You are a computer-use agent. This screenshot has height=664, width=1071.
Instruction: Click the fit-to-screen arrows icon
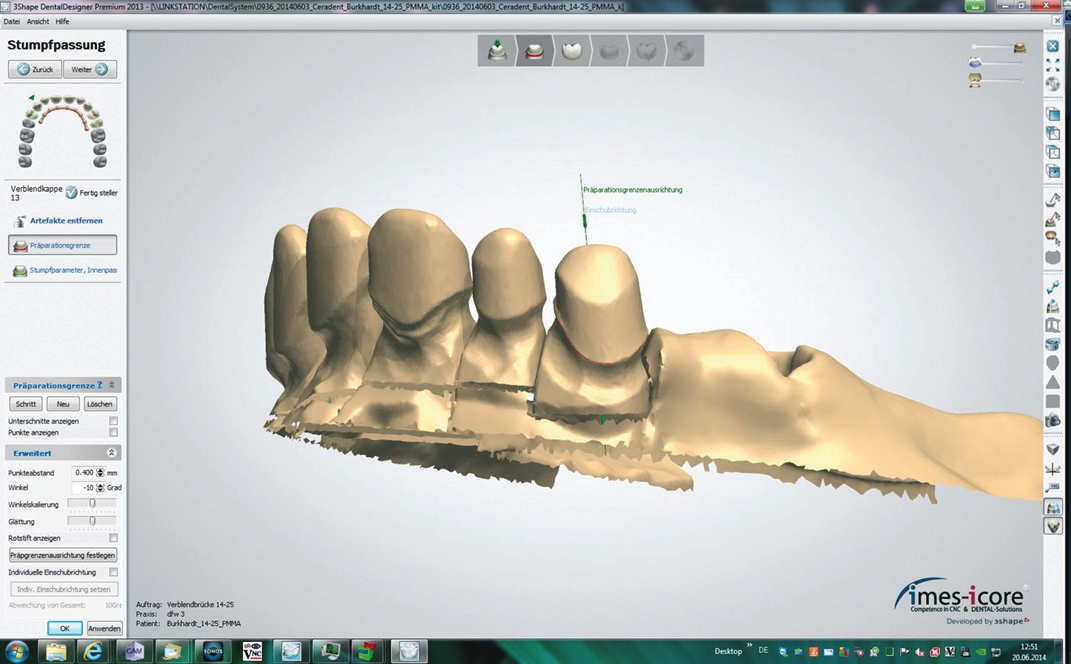pos(1053,65)
